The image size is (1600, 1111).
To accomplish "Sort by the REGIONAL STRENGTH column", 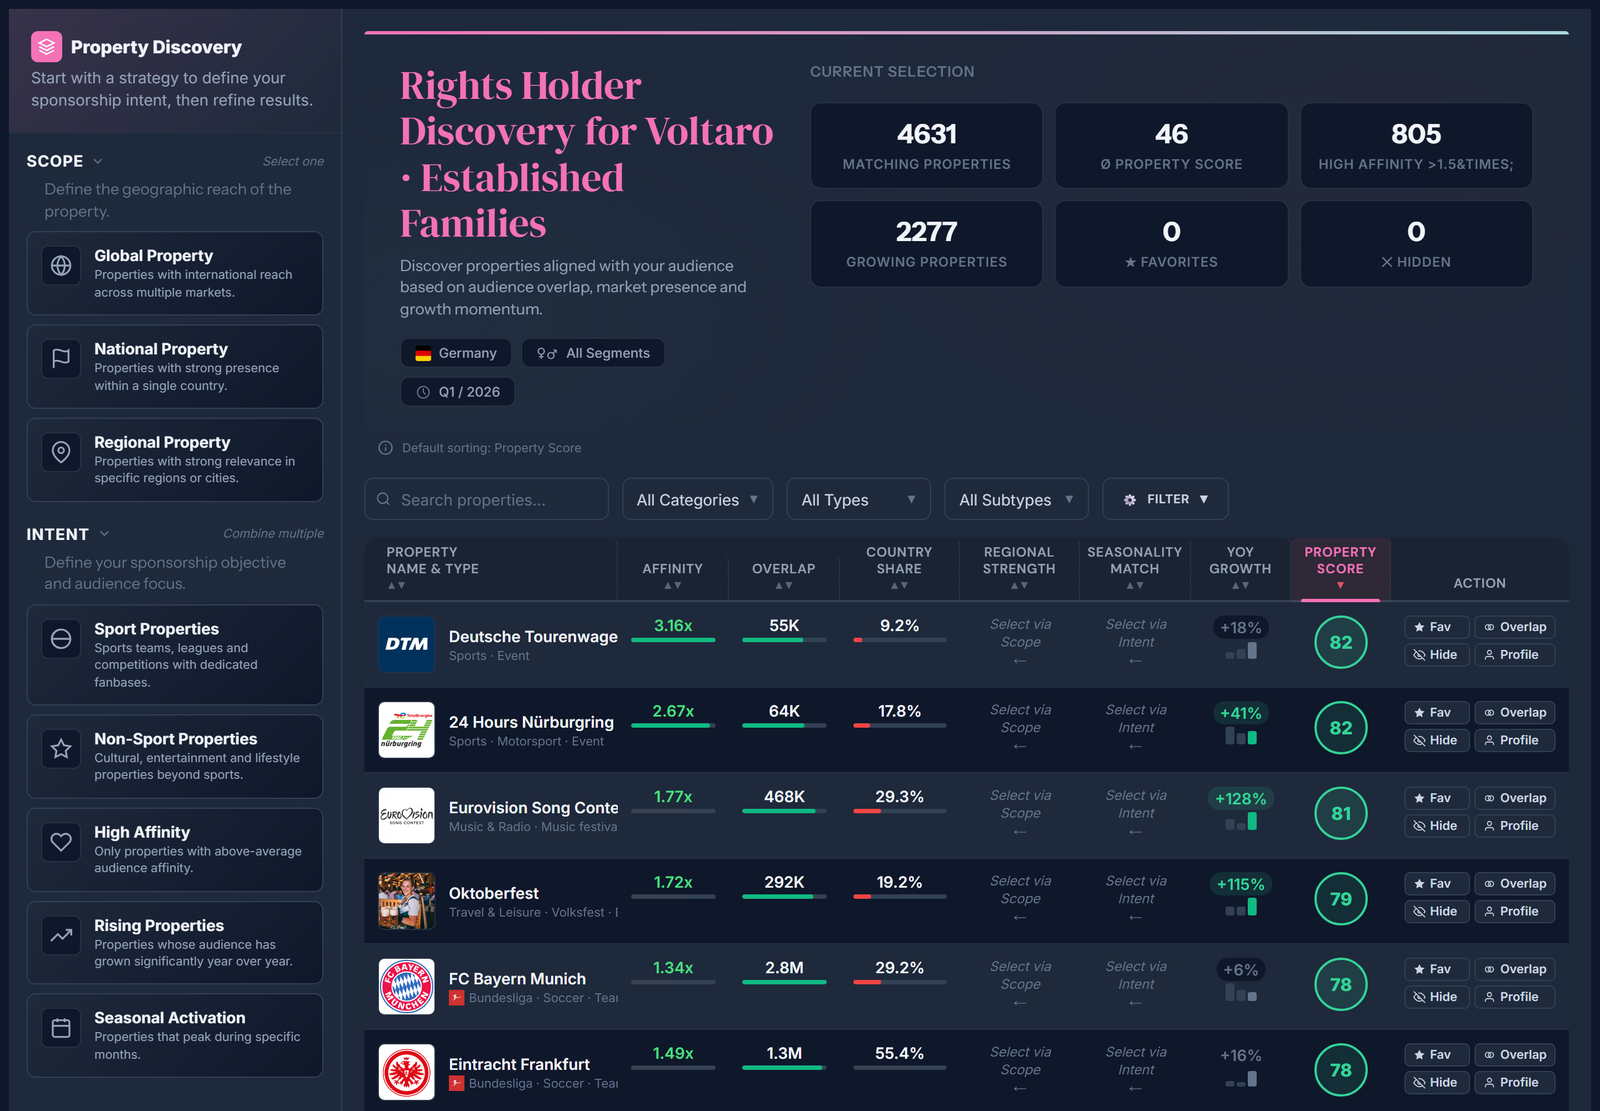I will [1019, 568].
